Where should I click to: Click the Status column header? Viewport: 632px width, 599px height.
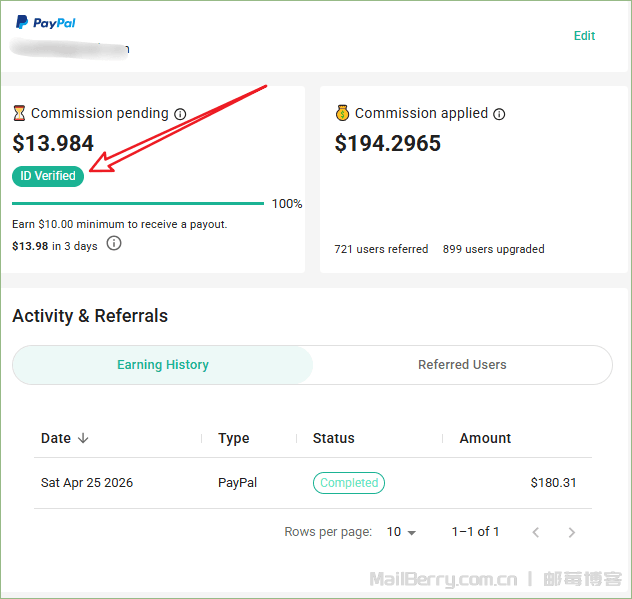pyautogui.click(x=334, y=438)
